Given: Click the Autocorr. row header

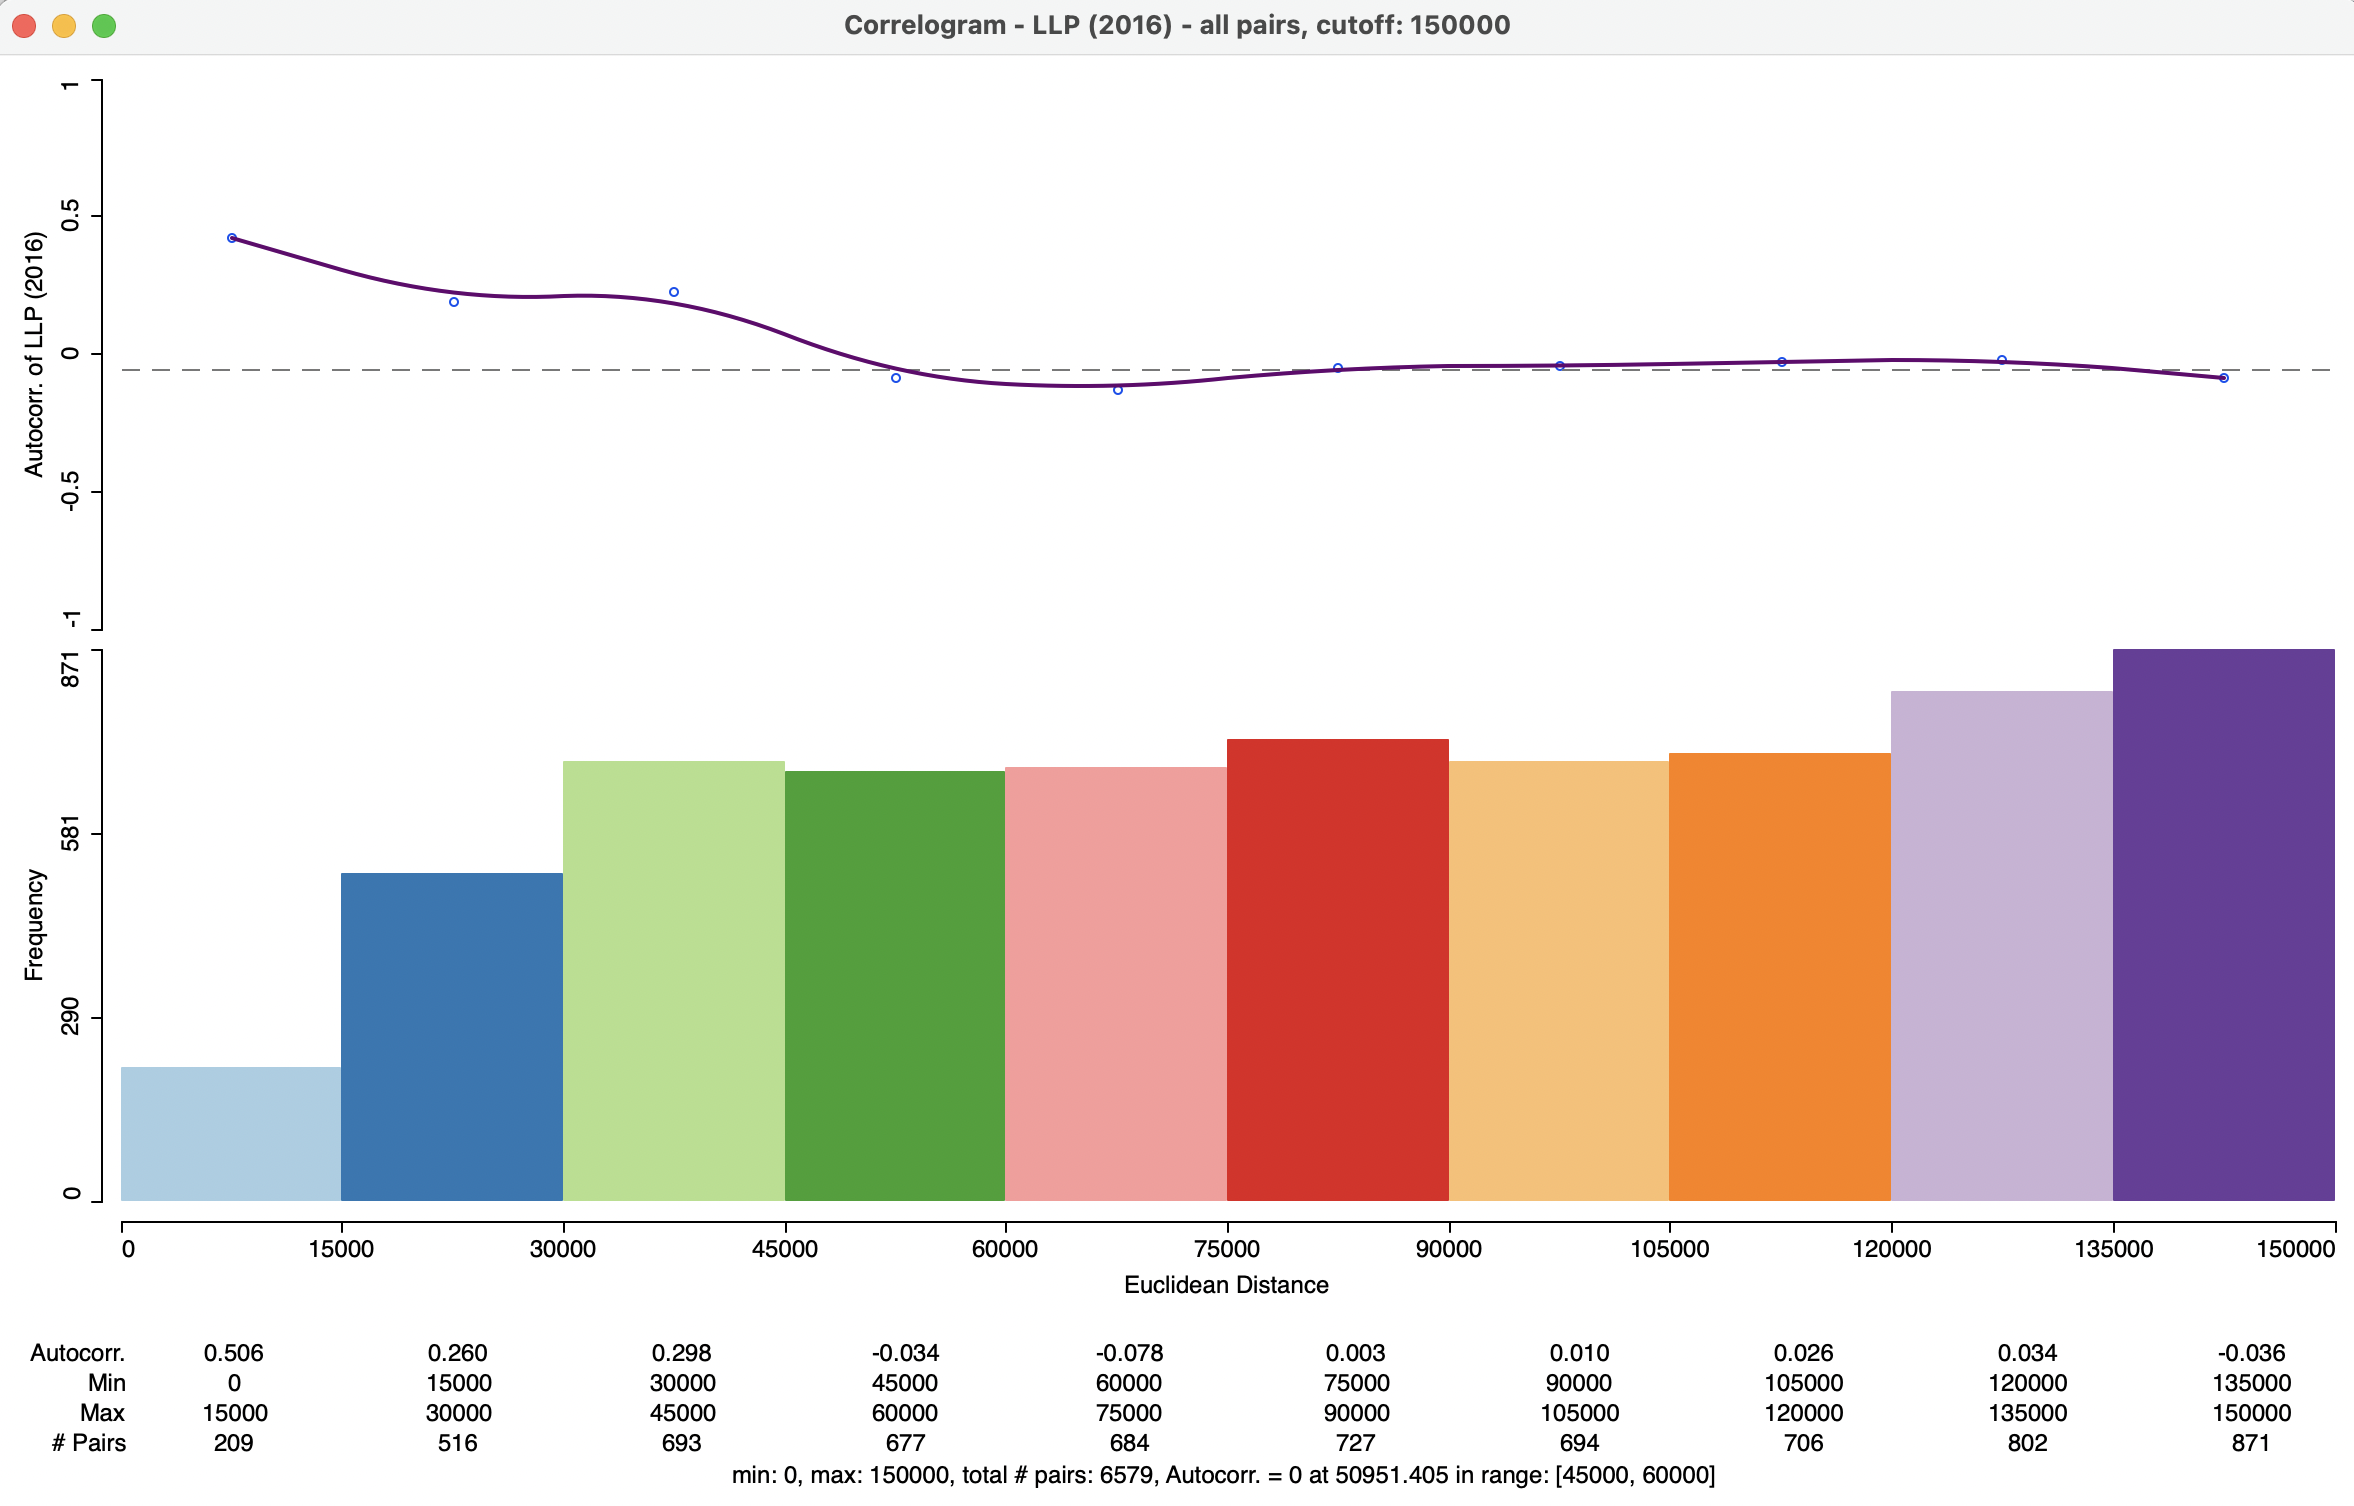Looking at the screenshot, I should click(77, 1353).
